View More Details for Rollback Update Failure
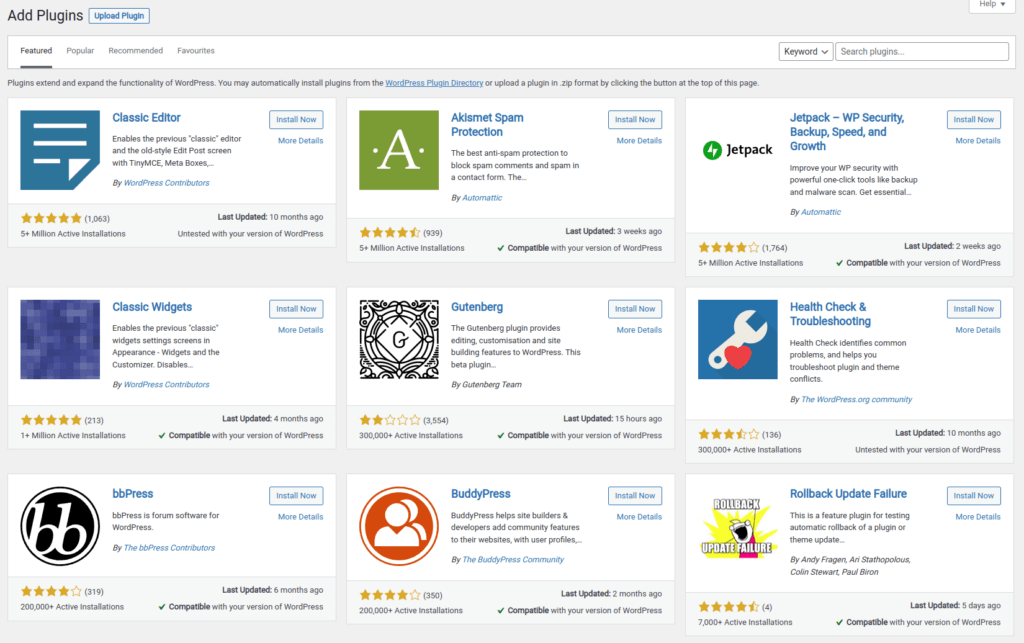This screenshot has width=1024, height=643. click(x=978, y=516)
